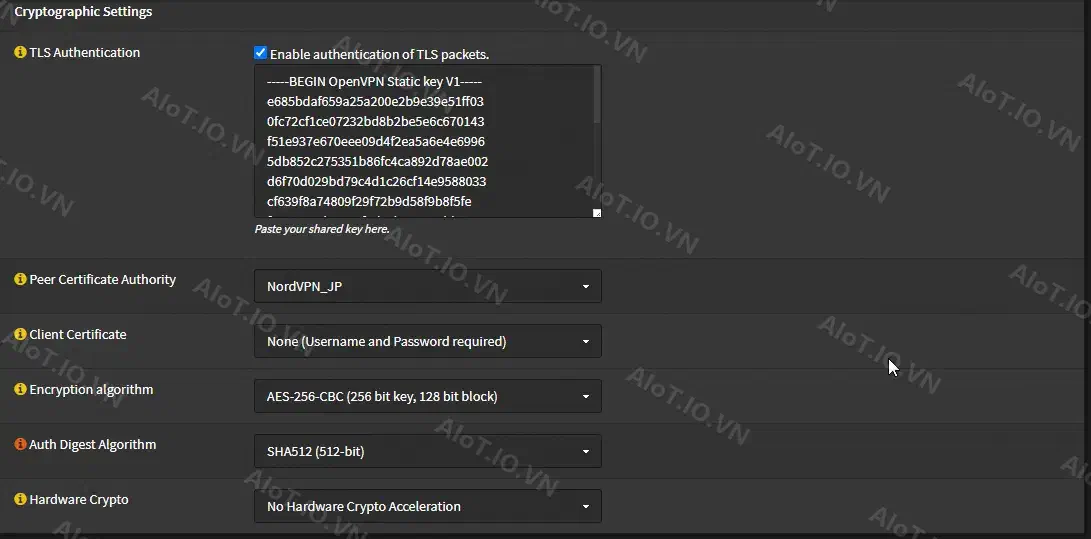
Task: Click the Client Certificate info icon
Action: click(20, 335)
